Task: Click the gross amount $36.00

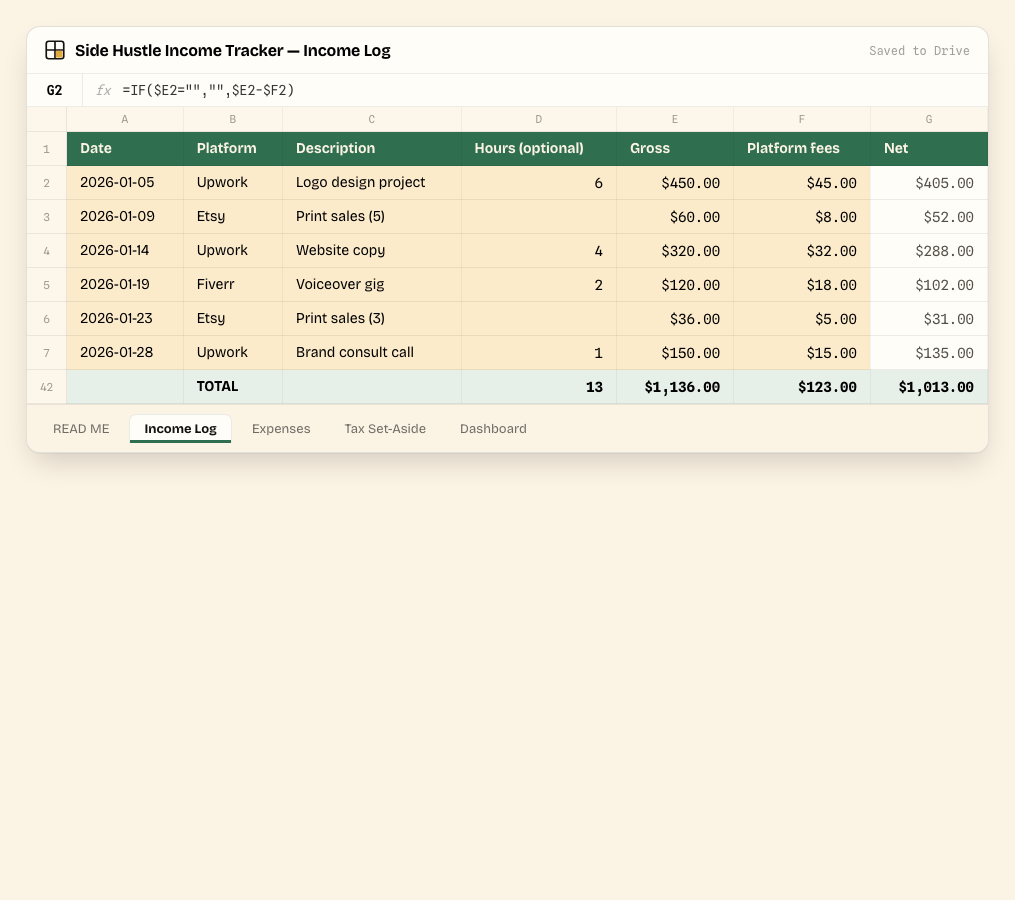Action: [675, 319]
